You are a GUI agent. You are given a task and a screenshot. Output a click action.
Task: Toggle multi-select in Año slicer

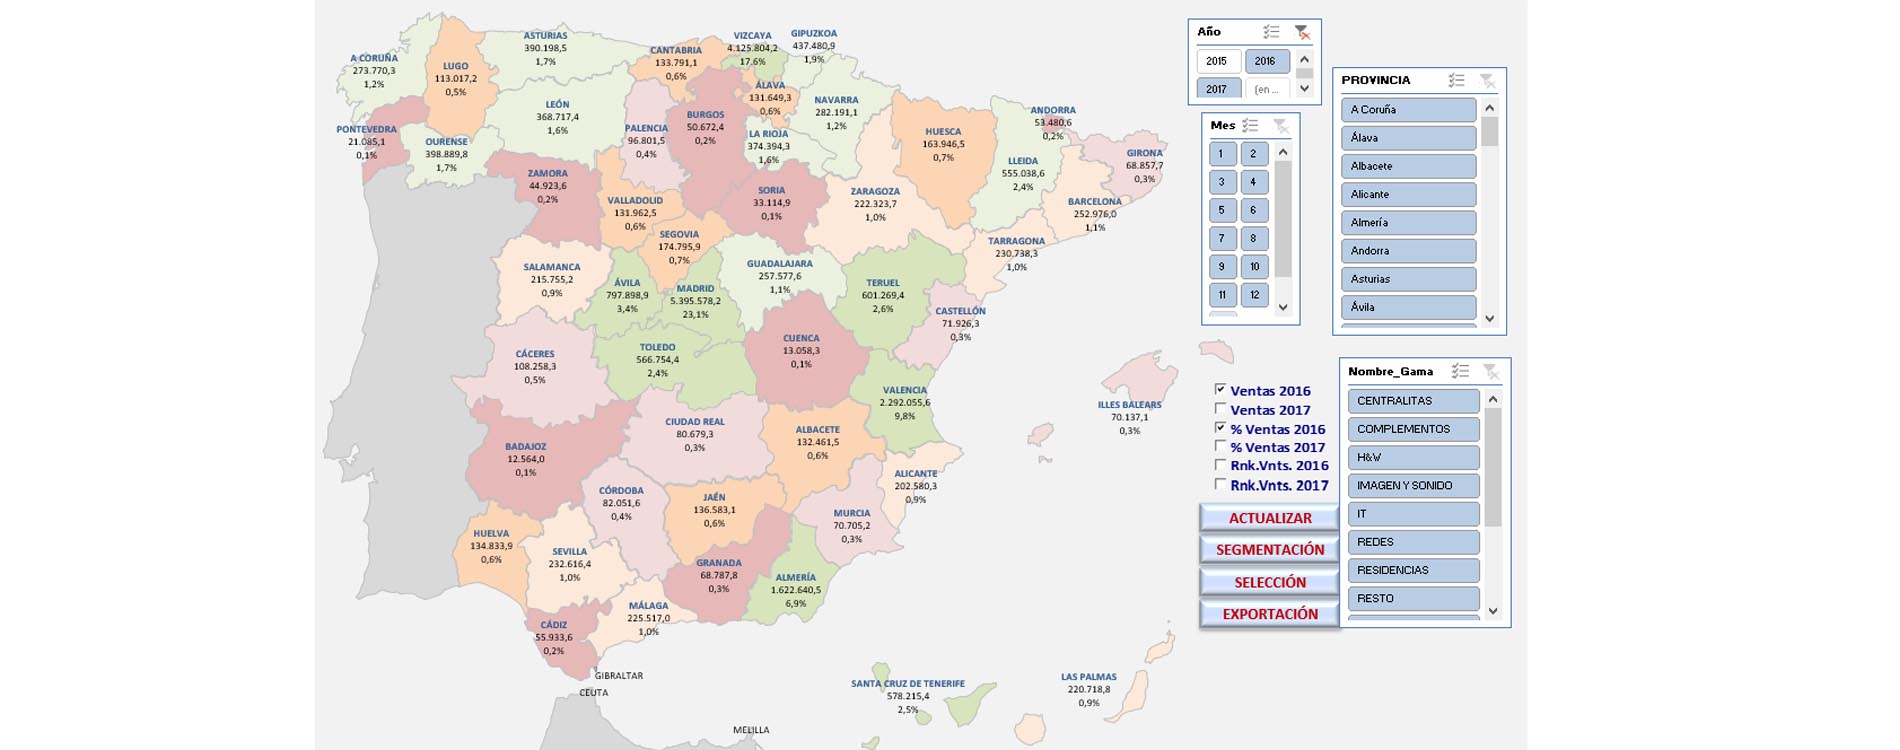(1271, 32)
